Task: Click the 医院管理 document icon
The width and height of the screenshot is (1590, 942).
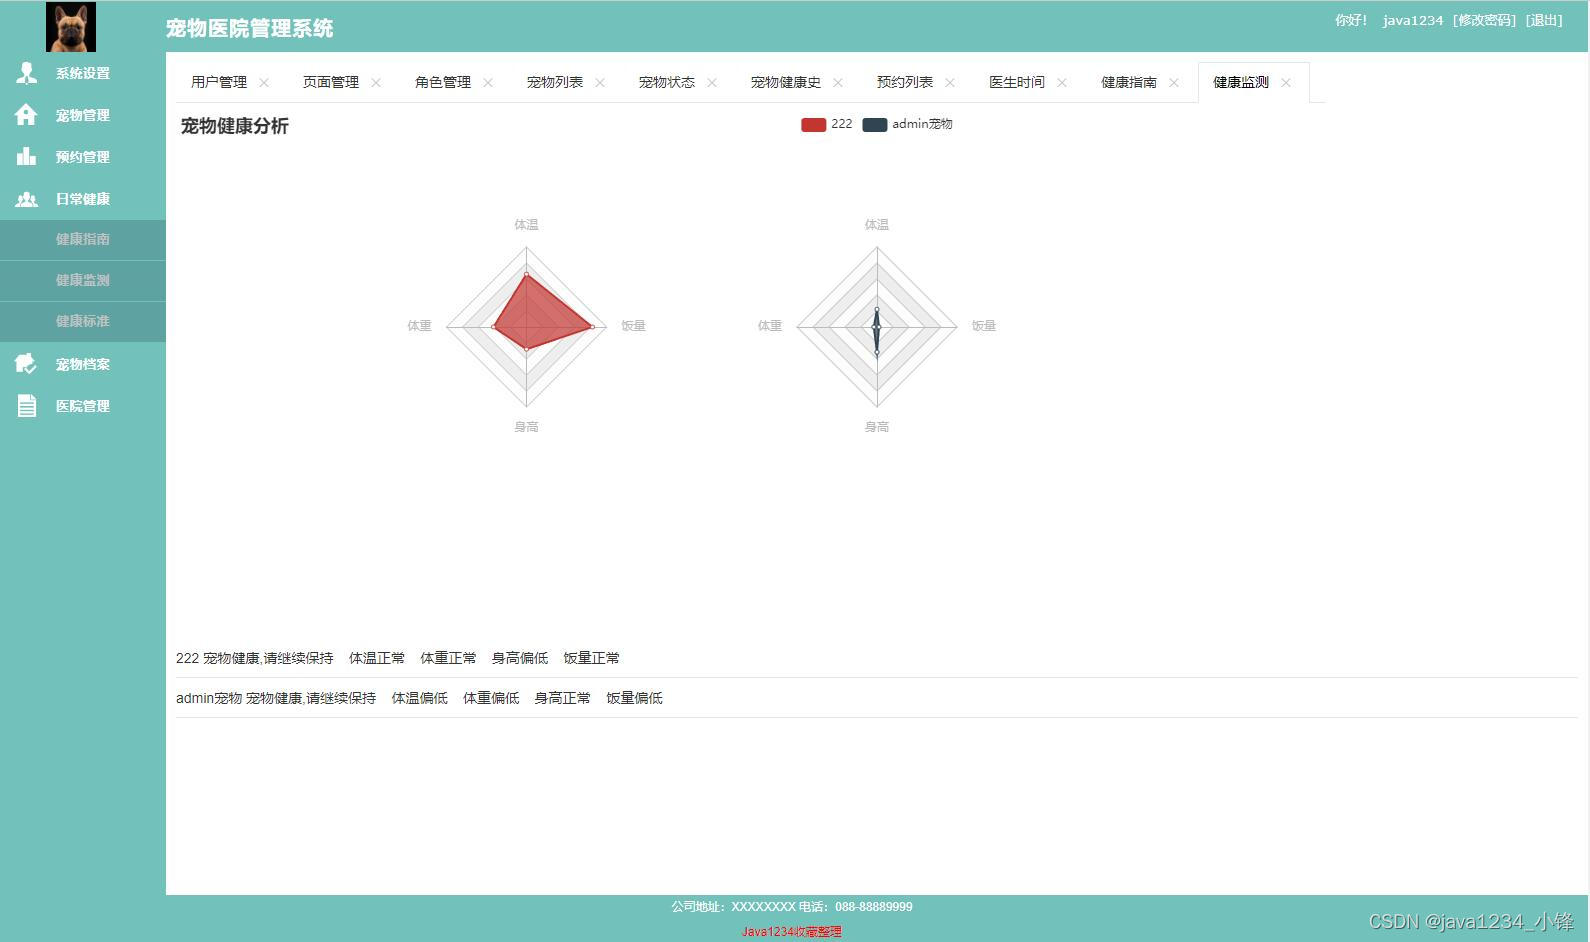Action: (26, 406)
